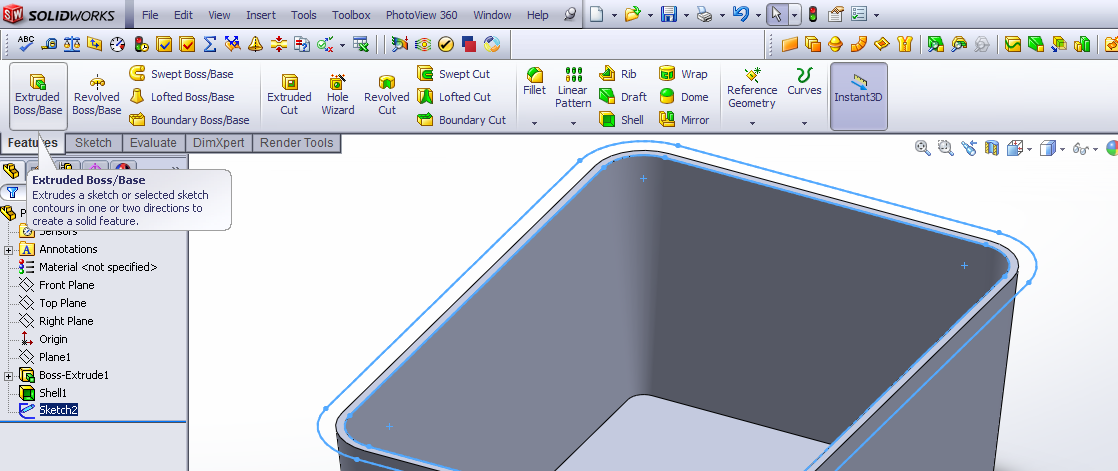This screenshot has height=471, width=1118.
Task: Open the Toolbox menu
Action: pyautogui.click(x=351, y=14)
